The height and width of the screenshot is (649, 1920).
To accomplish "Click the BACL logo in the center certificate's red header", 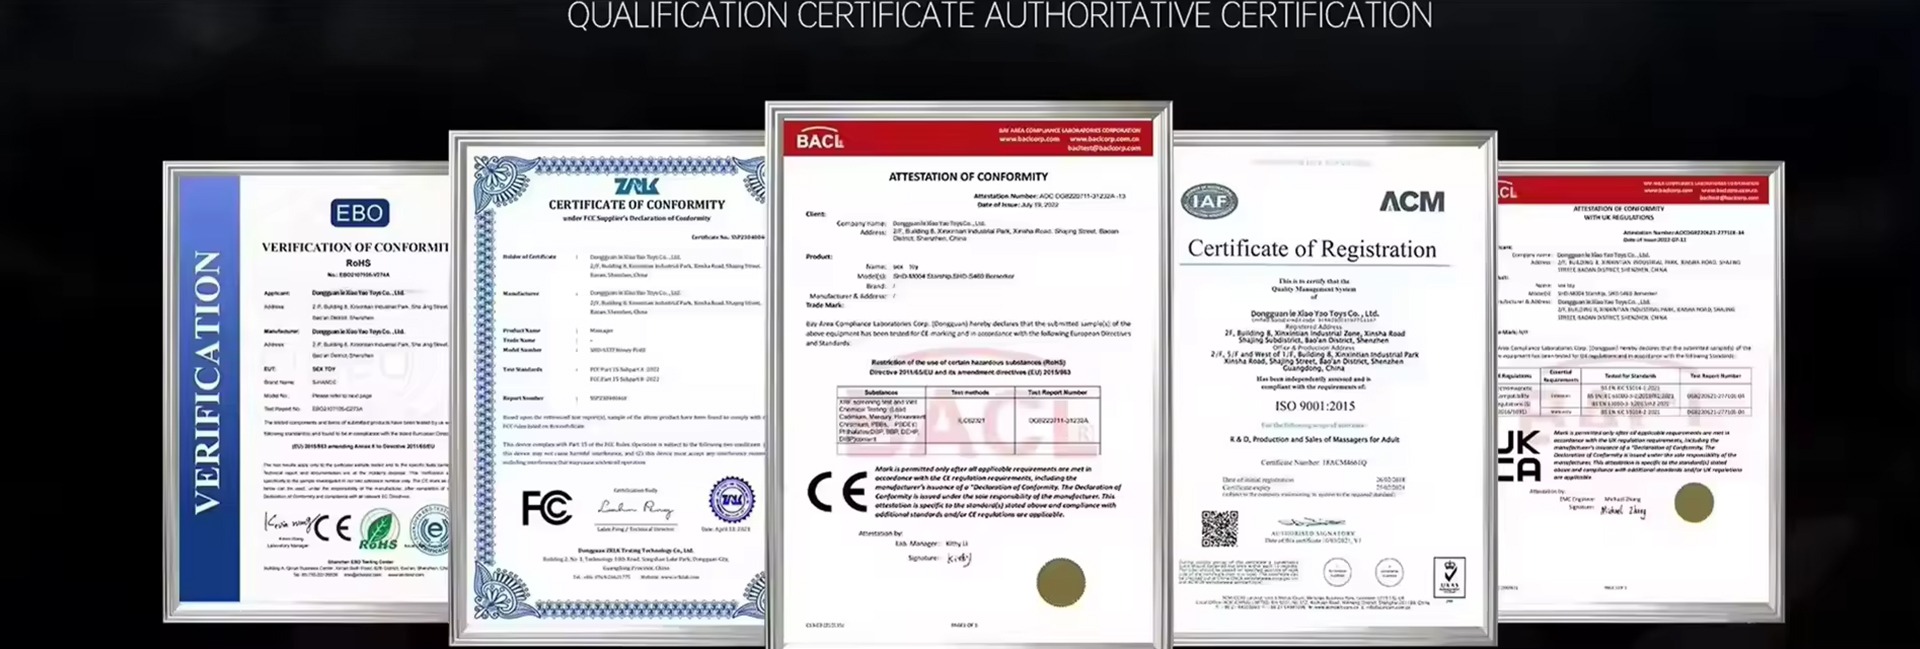I will point(820,141).
